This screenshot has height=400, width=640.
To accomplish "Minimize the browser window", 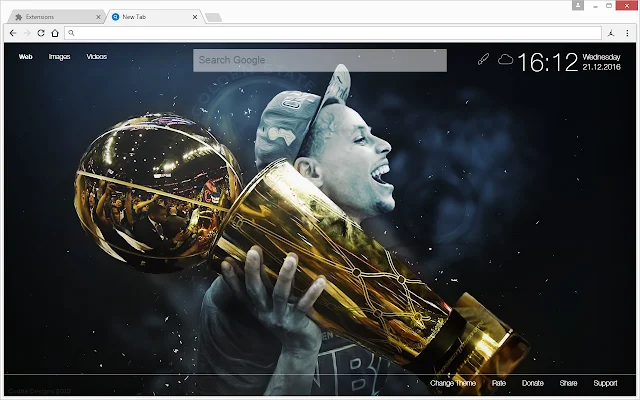I will [596, 6].
